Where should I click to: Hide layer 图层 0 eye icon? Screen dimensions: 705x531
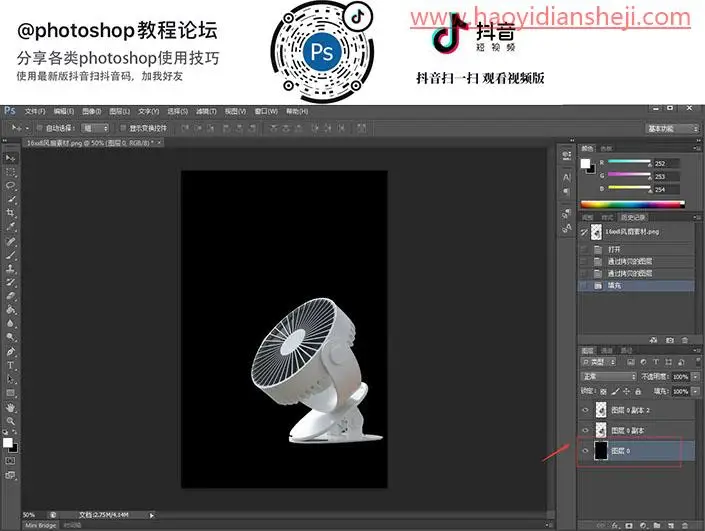(585, 451)
